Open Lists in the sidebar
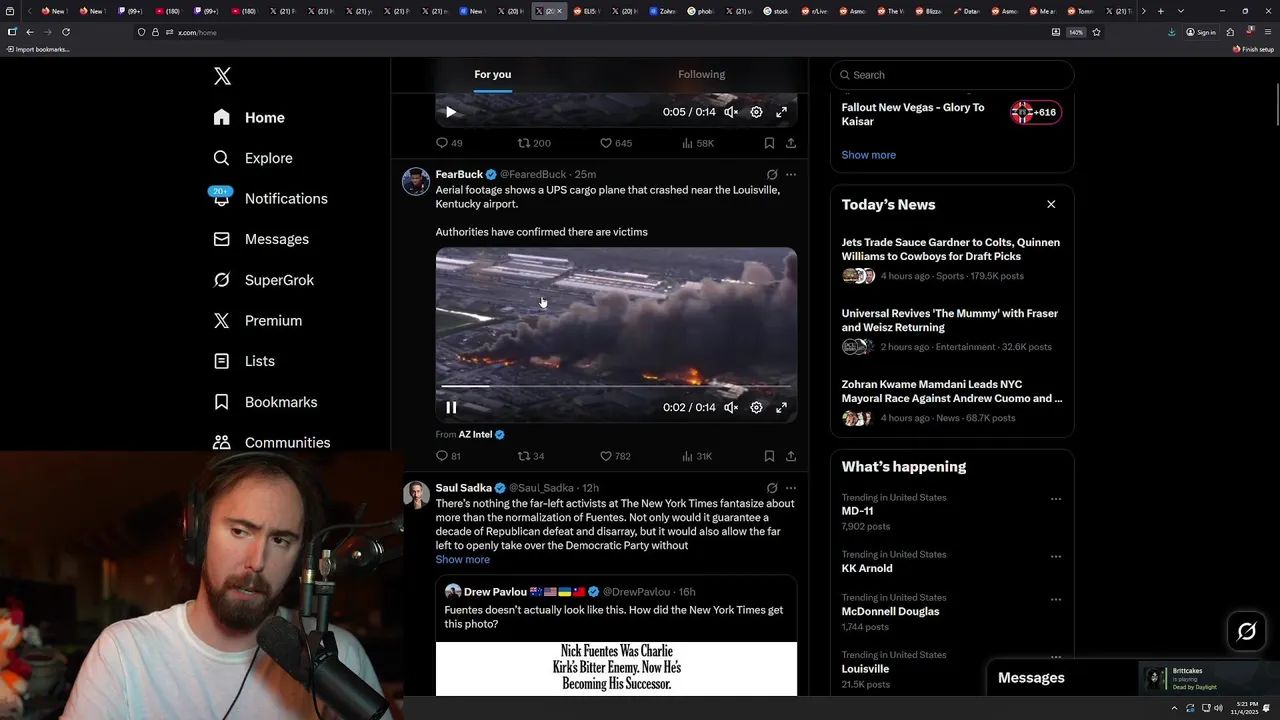The width and height of the screenshot is (1280, 720). point(244,361)
